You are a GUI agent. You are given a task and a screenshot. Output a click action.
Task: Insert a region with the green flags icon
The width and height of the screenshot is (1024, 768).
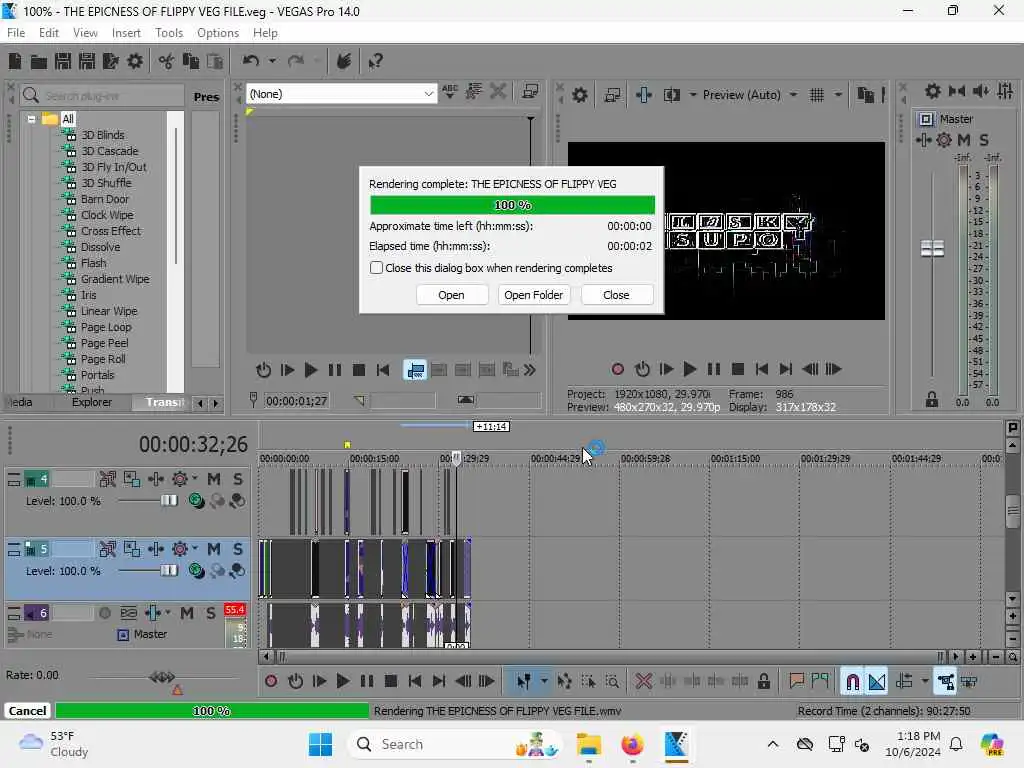(x=820, y=681)
